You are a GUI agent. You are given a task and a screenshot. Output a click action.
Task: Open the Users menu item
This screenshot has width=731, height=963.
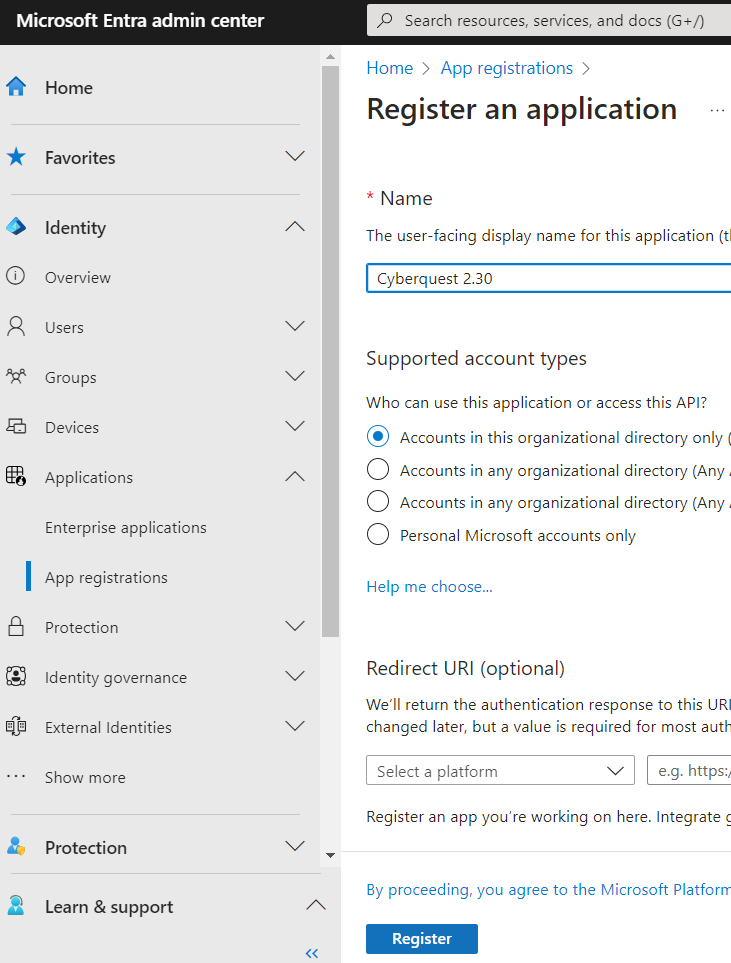[x=64, y=327]
